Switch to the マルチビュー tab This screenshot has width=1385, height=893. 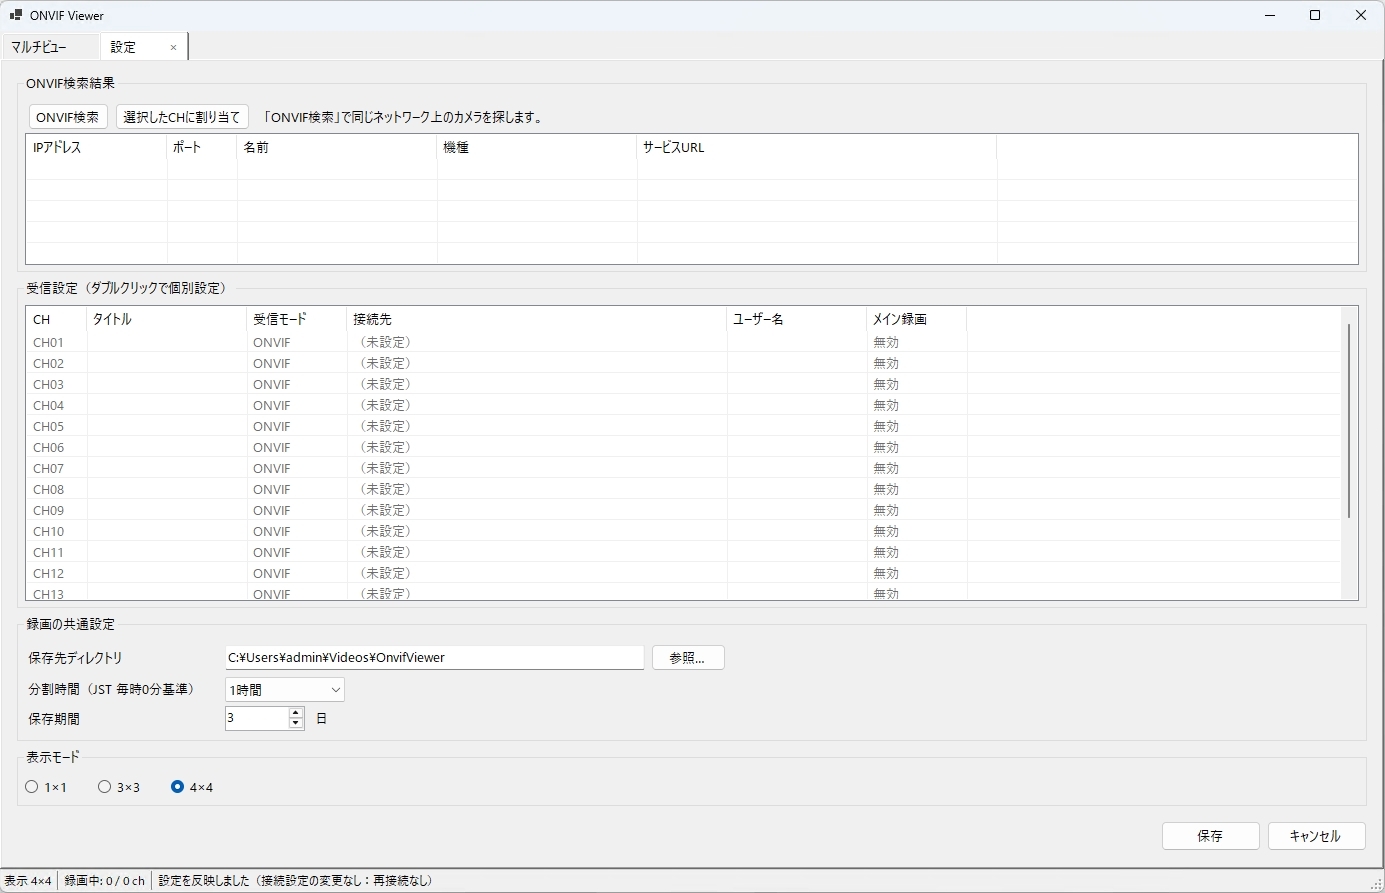50,47
